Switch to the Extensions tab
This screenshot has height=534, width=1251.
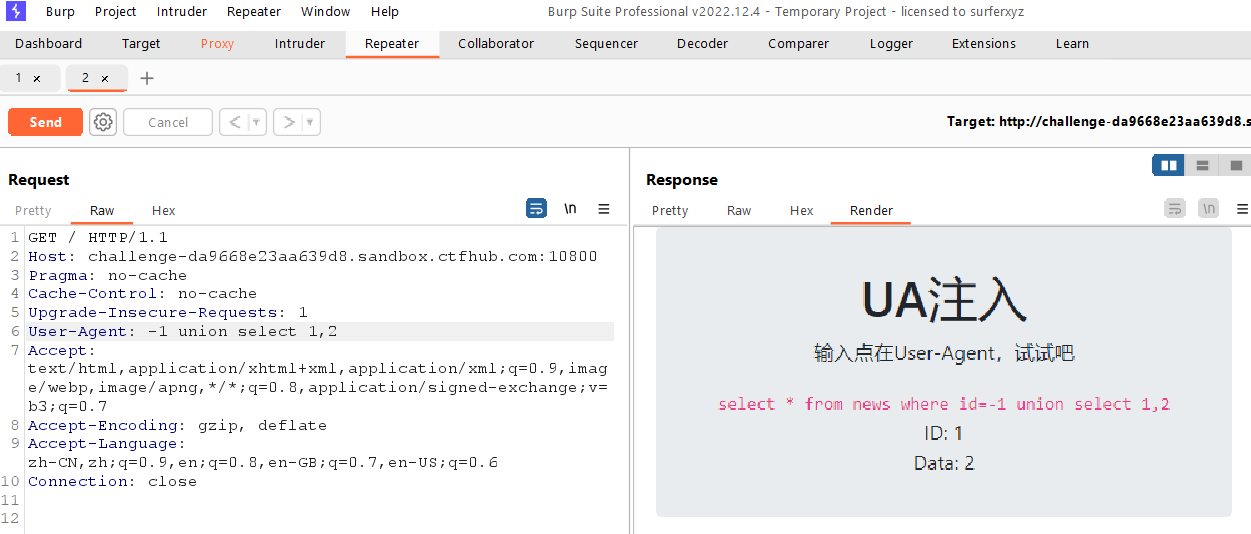[x=984, y=44]
